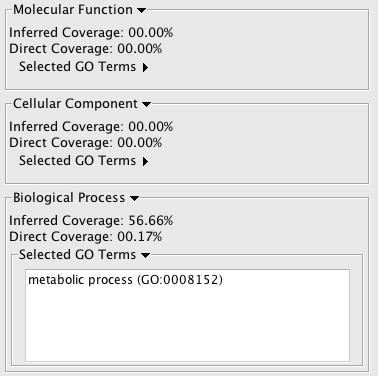Click Direct Coverage value in Molecular Function
Viewport: 378px width, 376px height.
tap(140, 49)
